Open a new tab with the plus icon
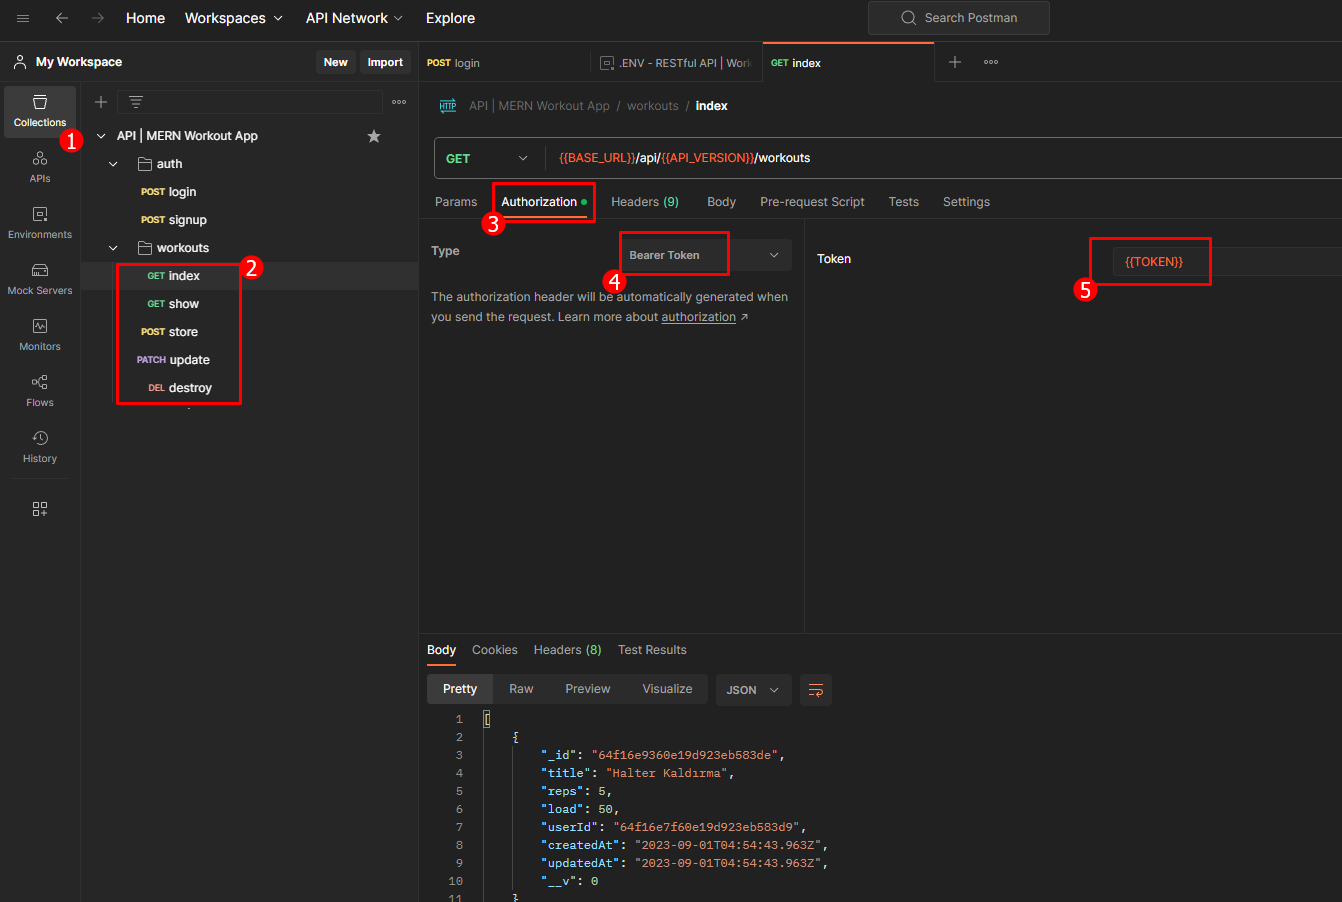 [x=955, y=62]
